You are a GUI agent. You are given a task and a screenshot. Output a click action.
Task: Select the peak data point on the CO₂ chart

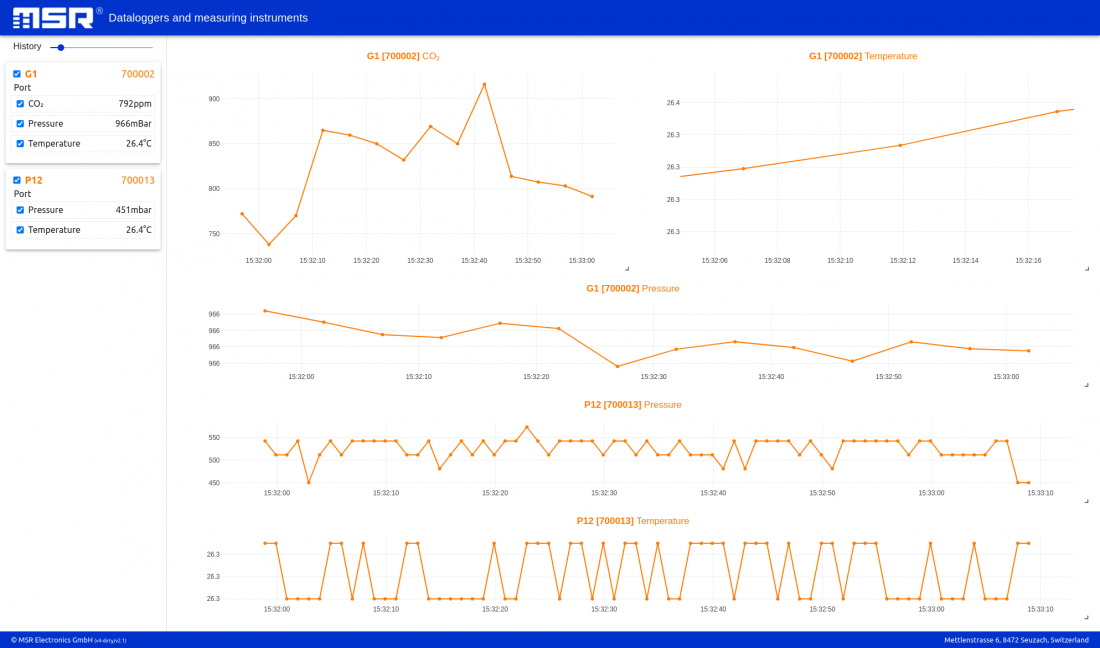point(485,84)
